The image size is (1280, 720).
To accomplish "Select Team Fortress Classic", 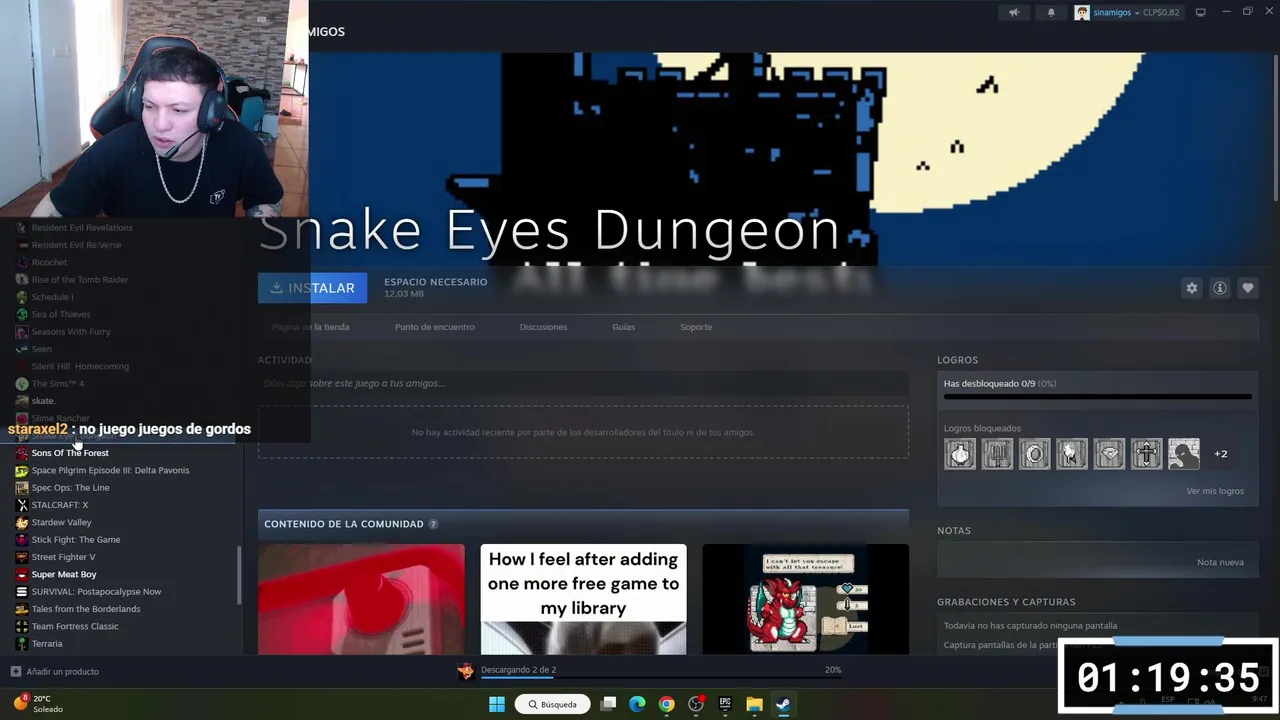I will [75, 626].
